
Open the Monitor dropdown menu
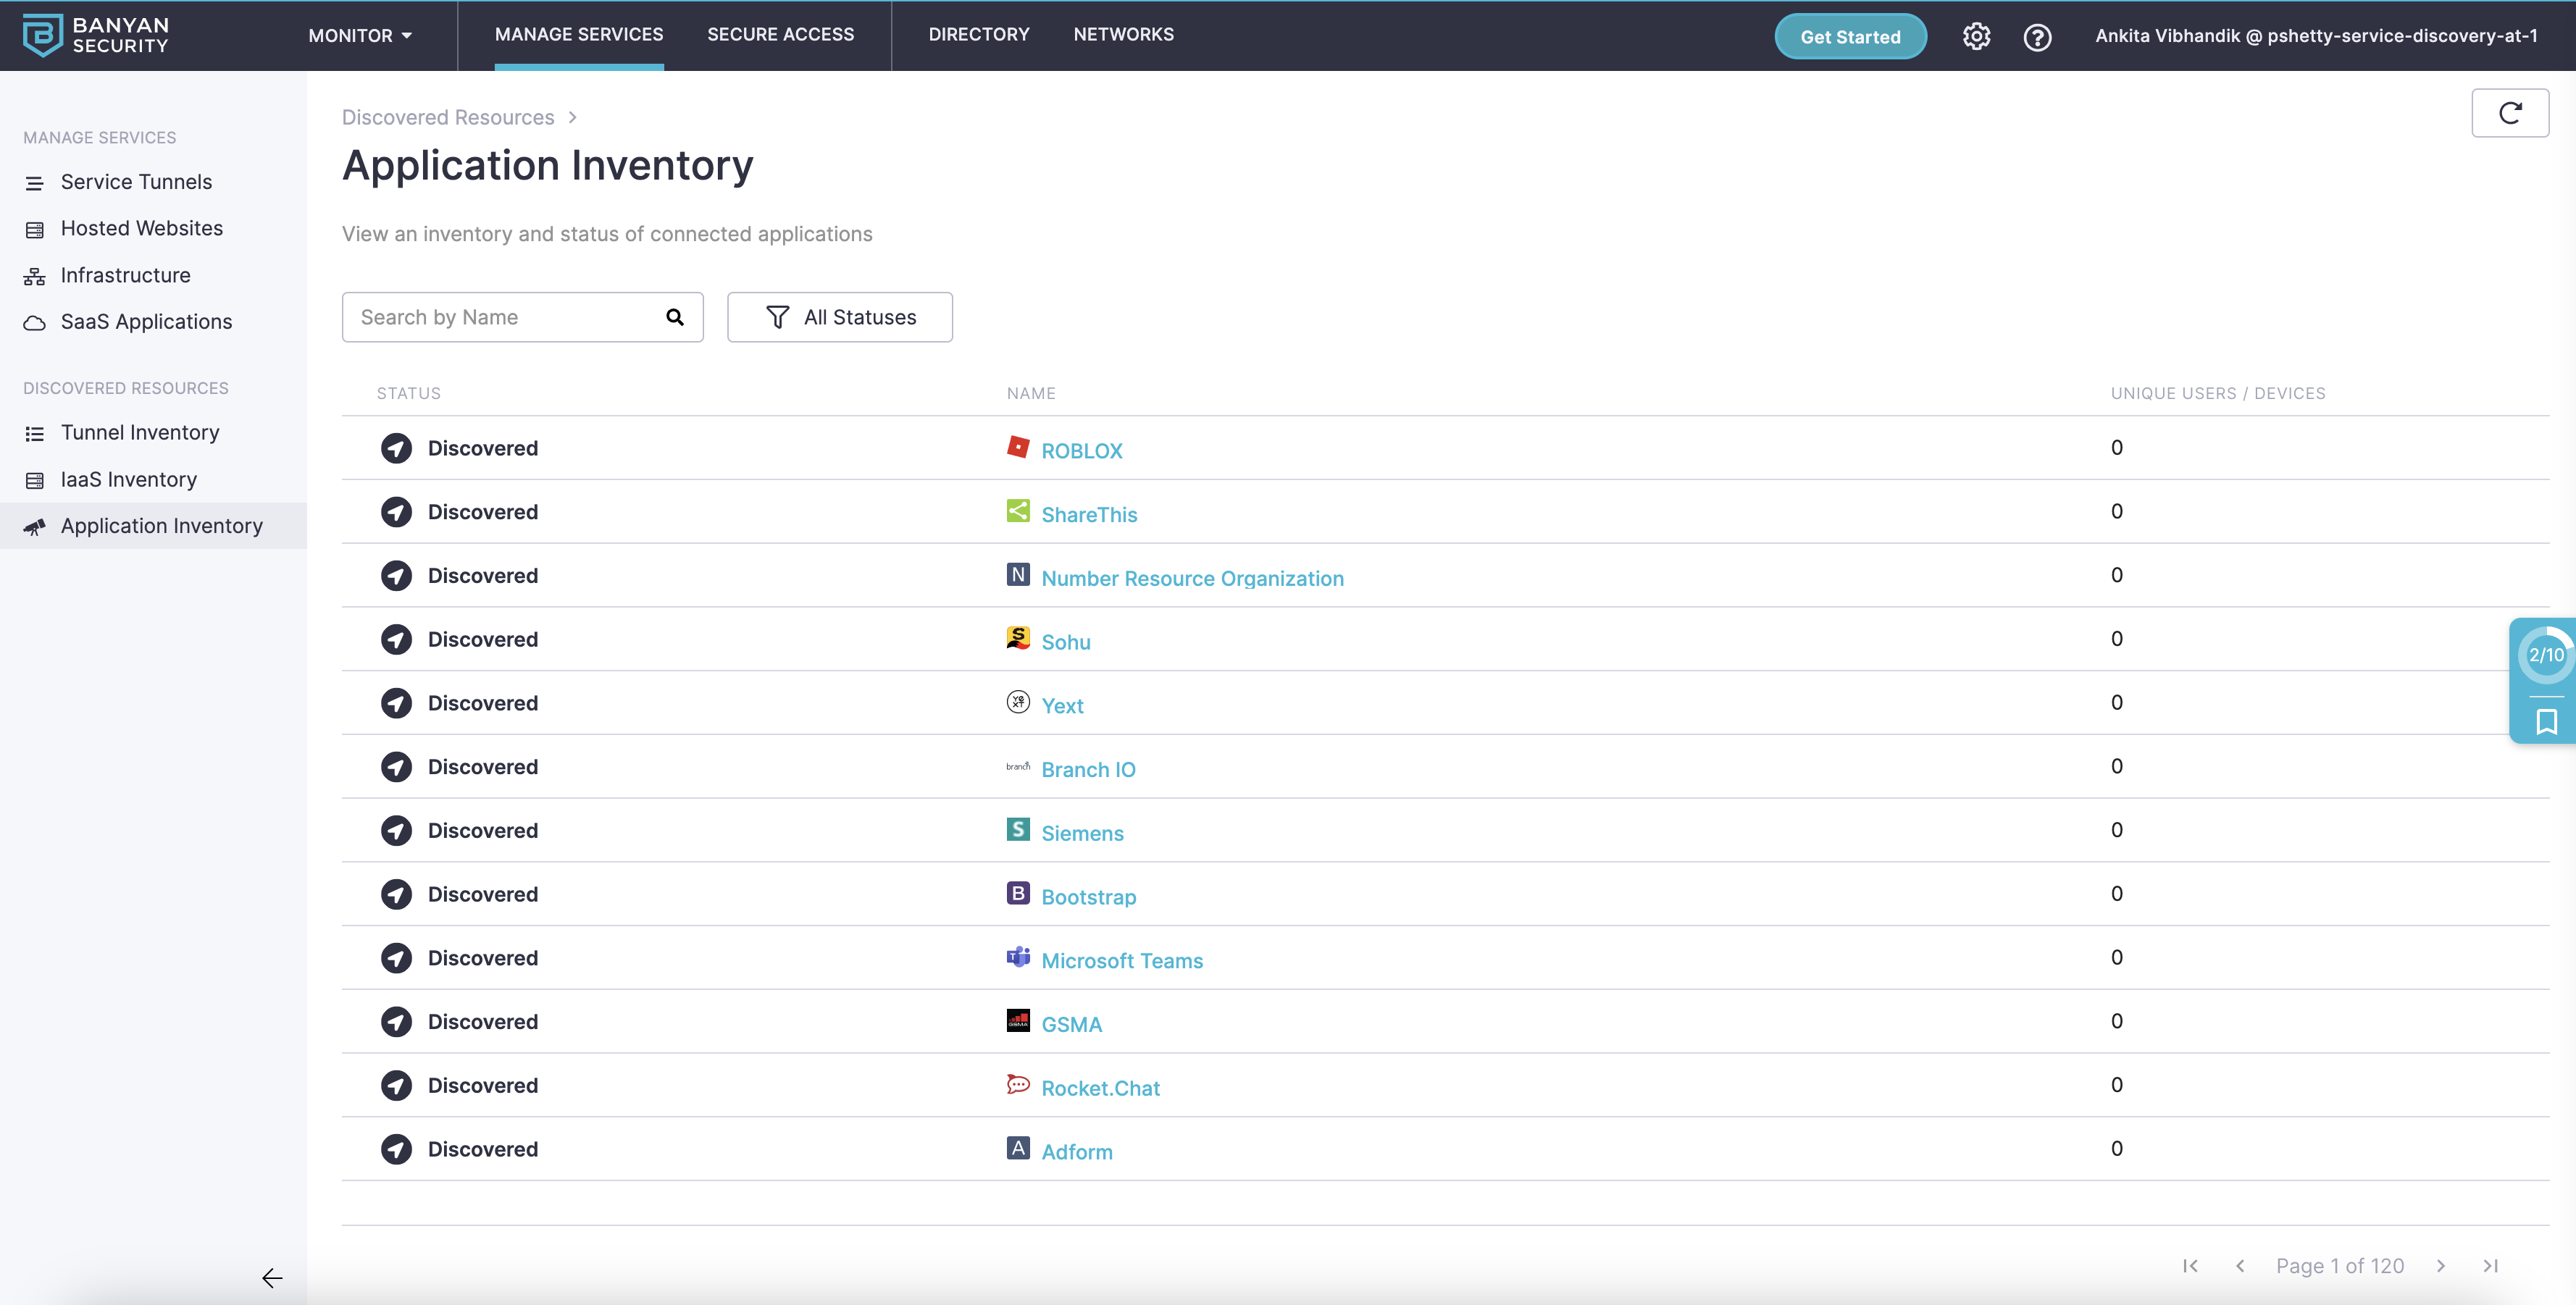[x=360, y=35]
